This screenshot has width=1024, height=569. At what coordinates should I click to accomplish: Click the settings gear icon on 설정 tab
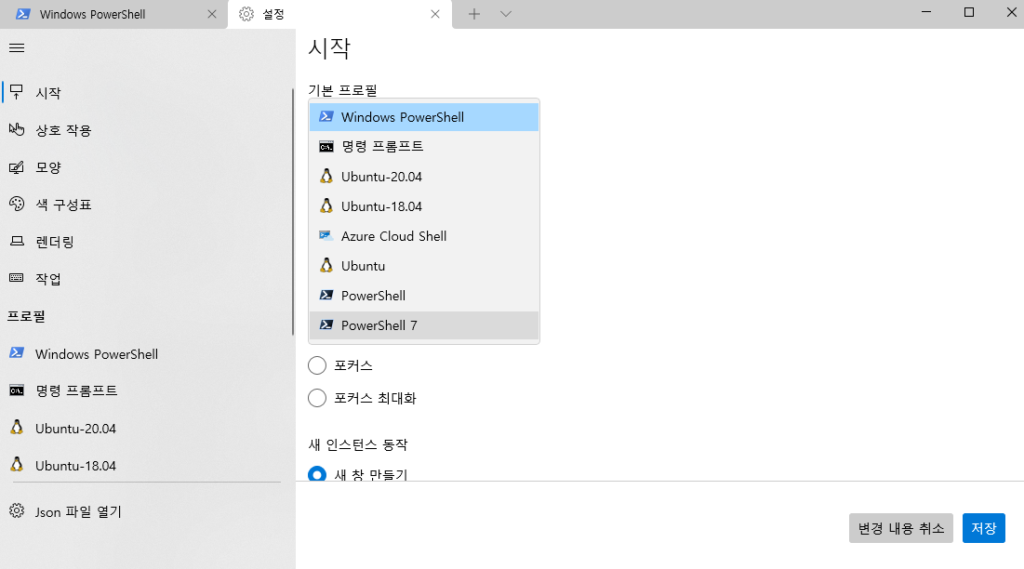246,14
